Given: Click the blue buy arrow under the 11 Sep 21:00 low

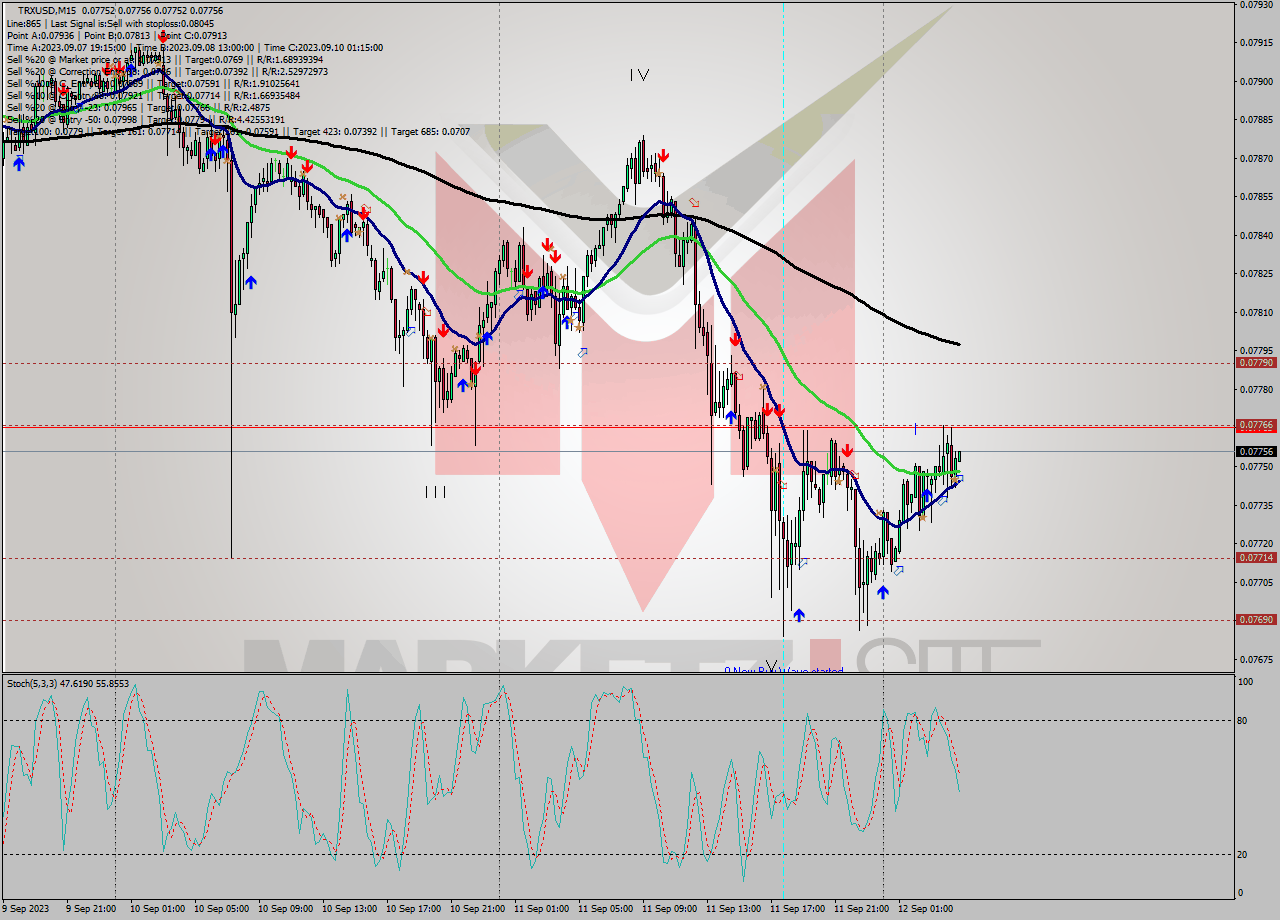Looking at the screenshot, I should click(883, 592).
